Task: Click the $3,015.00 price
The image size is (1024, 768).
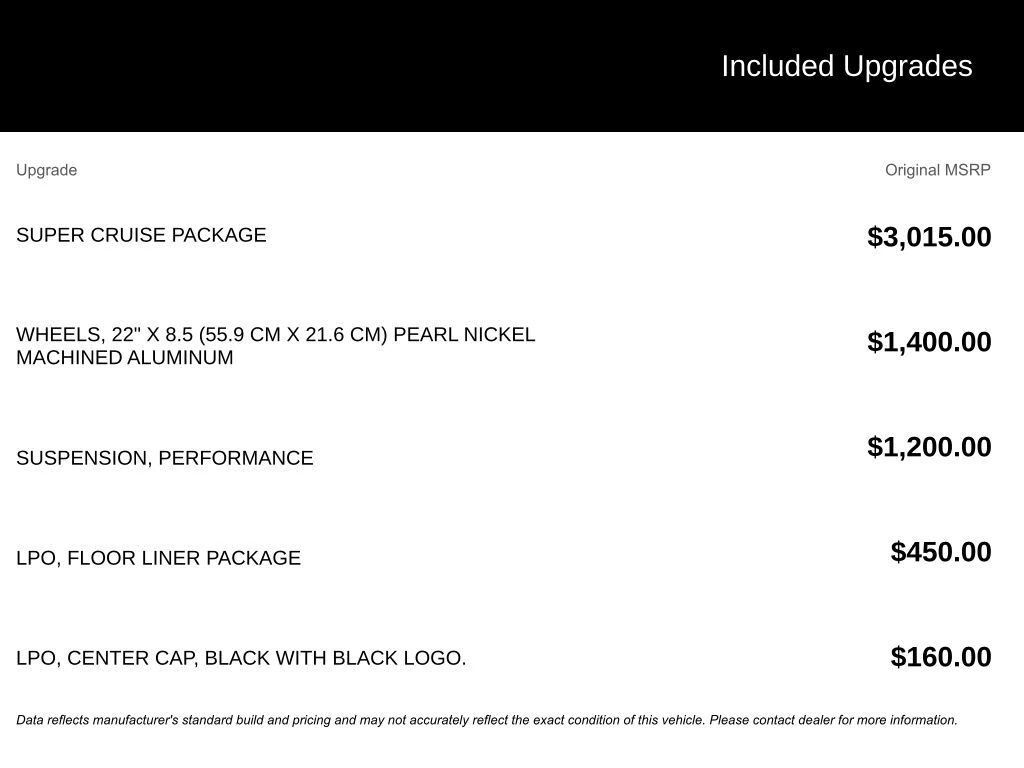Action: pos(929,237)
